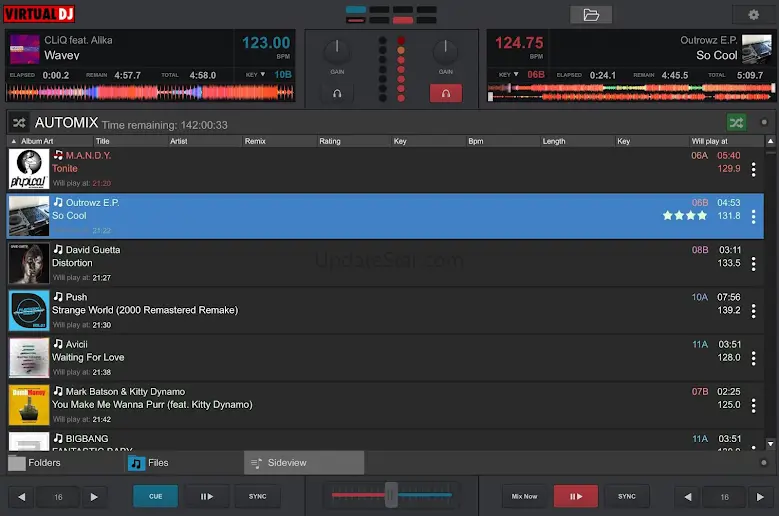Click the green automix shuffle icon on right
The height and width of the screenshot is (516, 779).
(736, 123)
